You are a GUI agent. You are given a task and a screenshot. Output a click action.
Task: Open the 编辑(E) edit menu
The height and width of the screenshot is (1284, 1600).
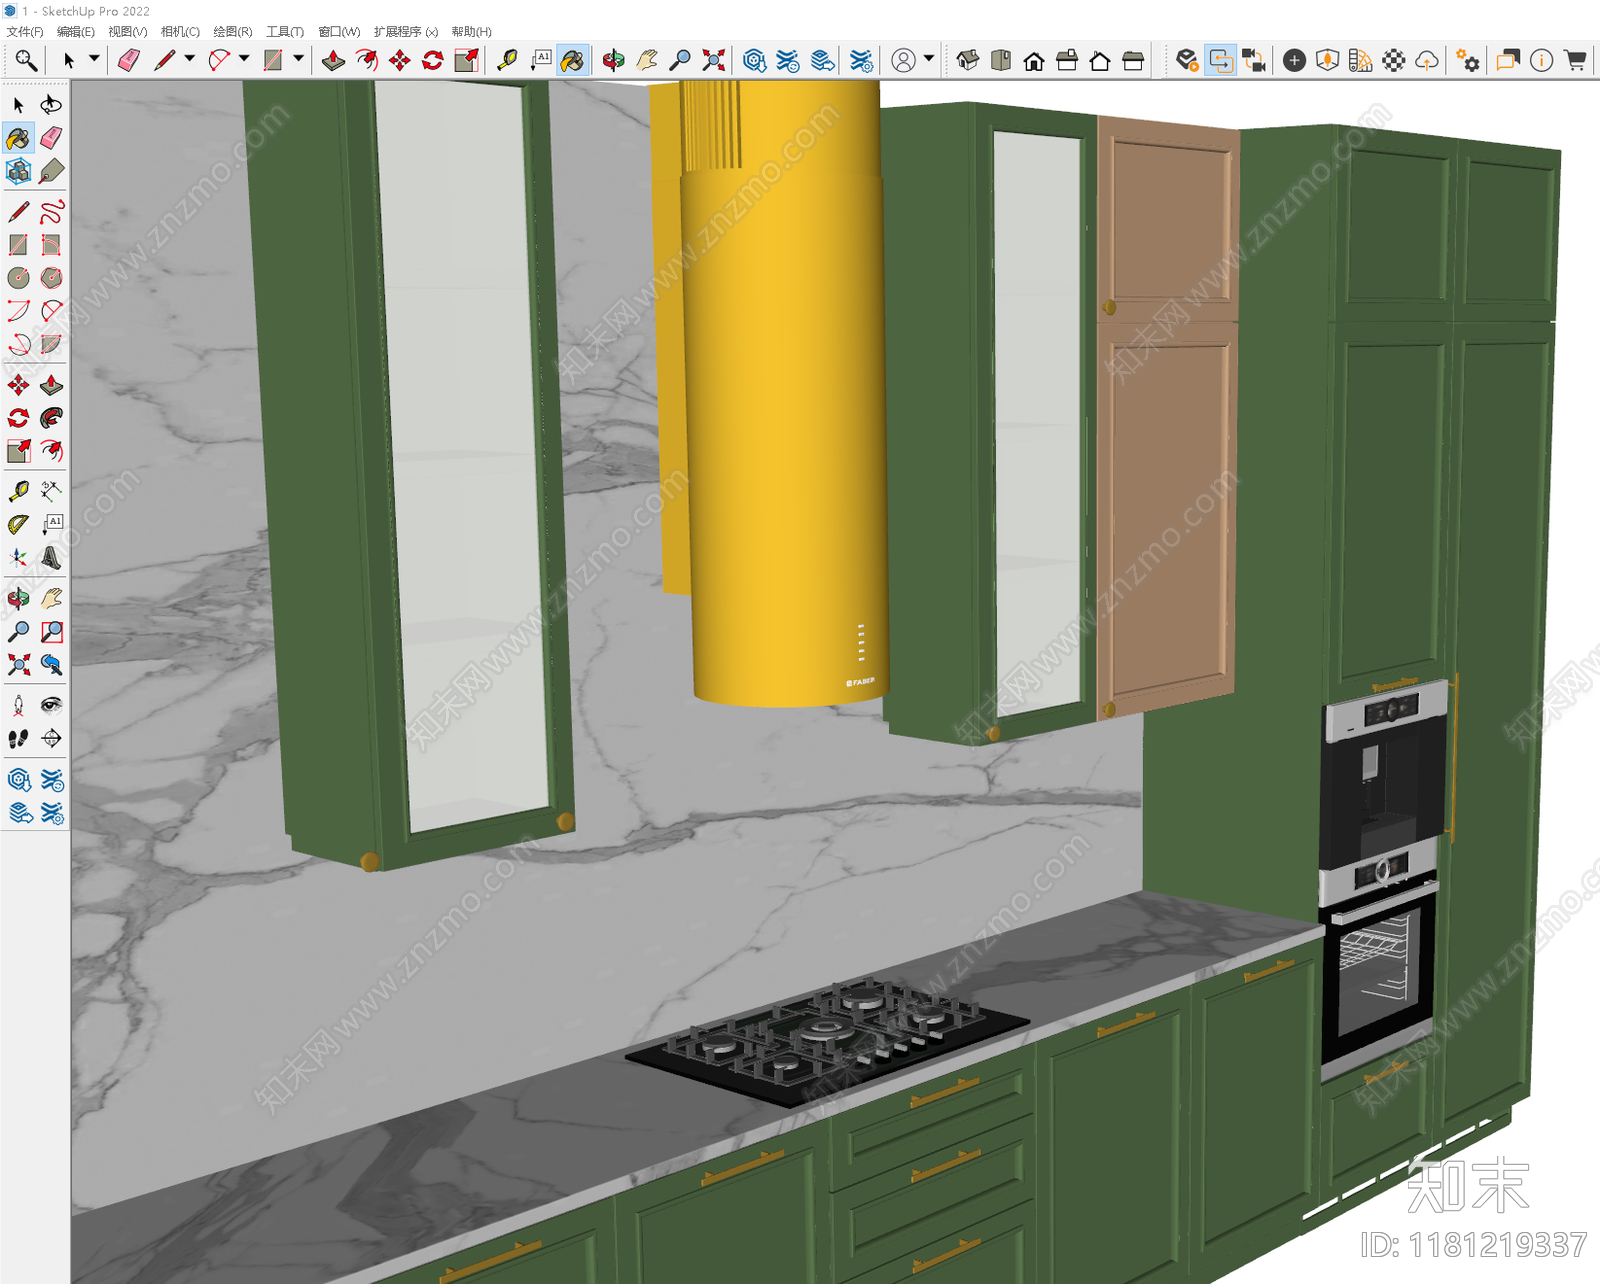76,32
